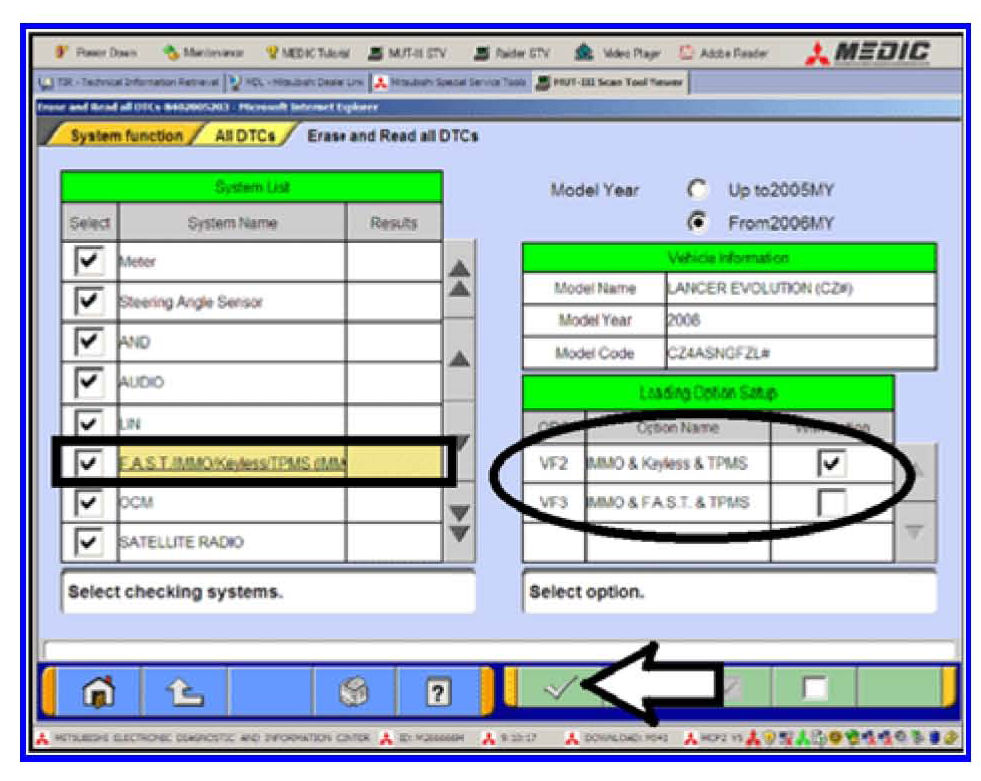The image size is (981, 781).
Task: Select the Up to2005MY radio button
Action: [698, 190]
